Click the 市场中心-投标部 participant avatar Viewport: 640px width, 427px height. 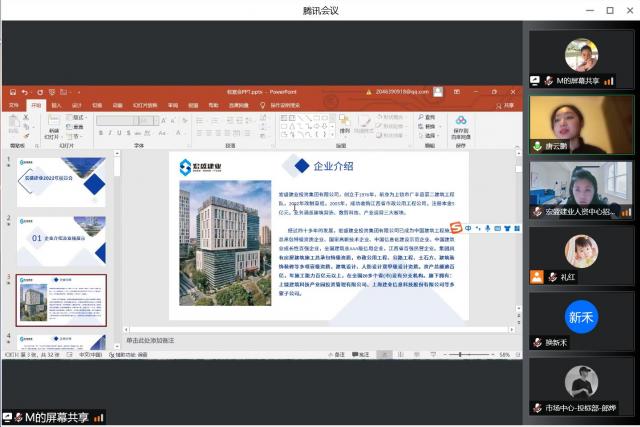point(581,382)
